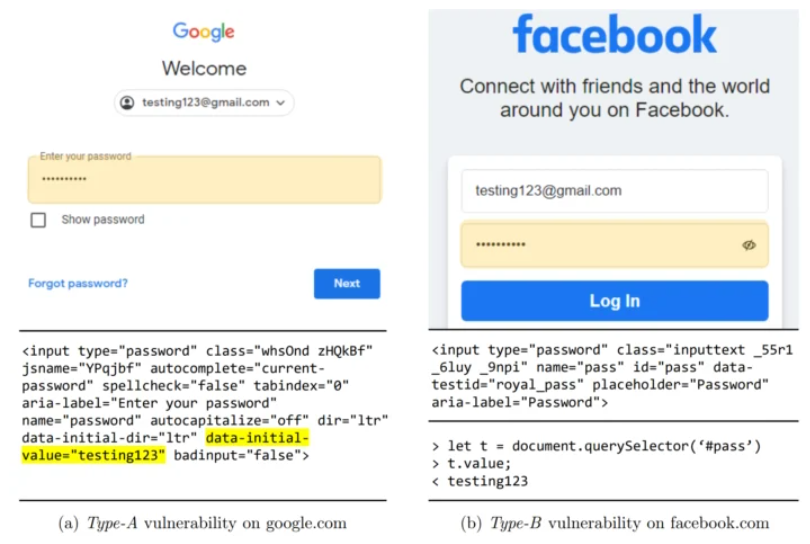This screenshot has width=810, height=544.
Task: Click the facebook logo
Action: pyautogui.click(x=615, y=35)
